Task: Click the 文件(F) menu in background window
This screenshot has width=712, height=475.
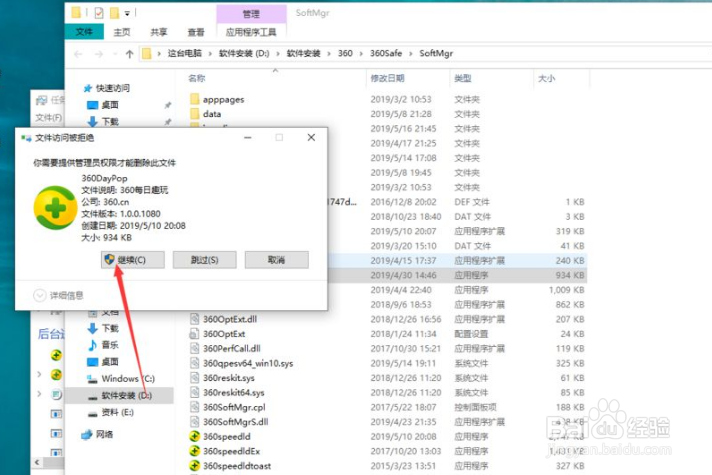Action: tap(49, 118)
